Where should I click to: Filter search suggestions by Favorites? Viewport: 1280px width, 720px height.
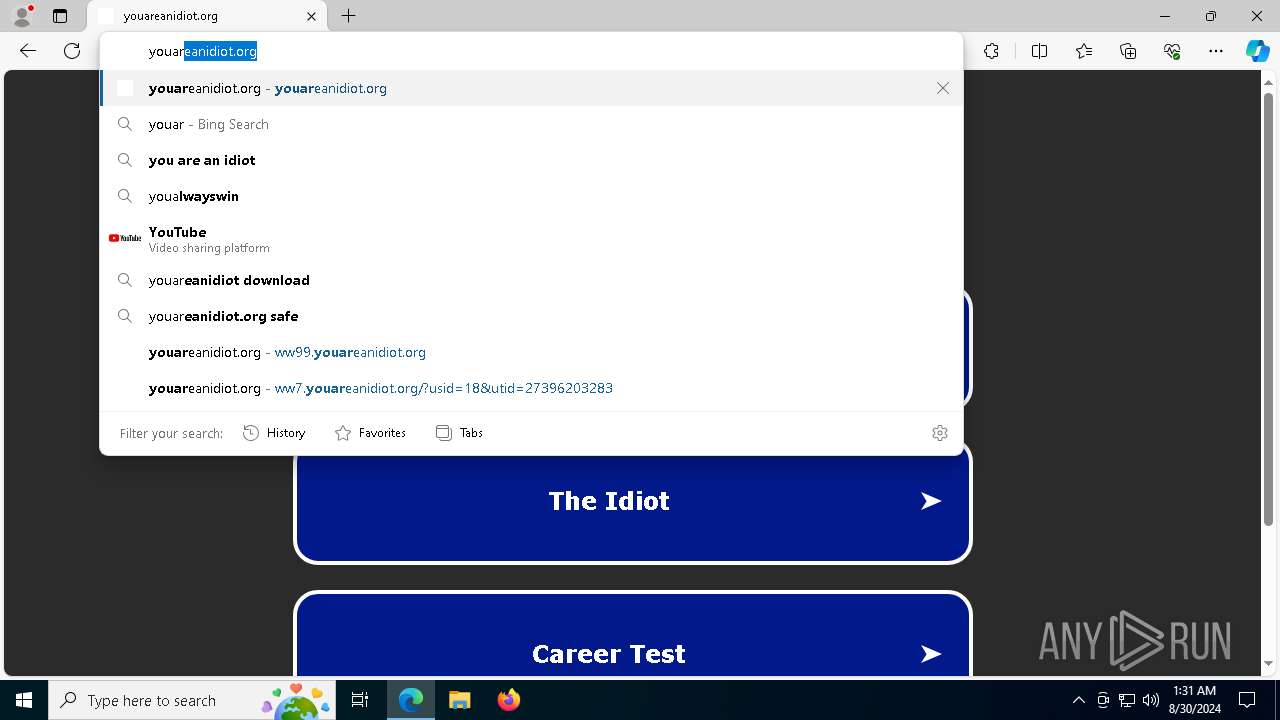370,433
